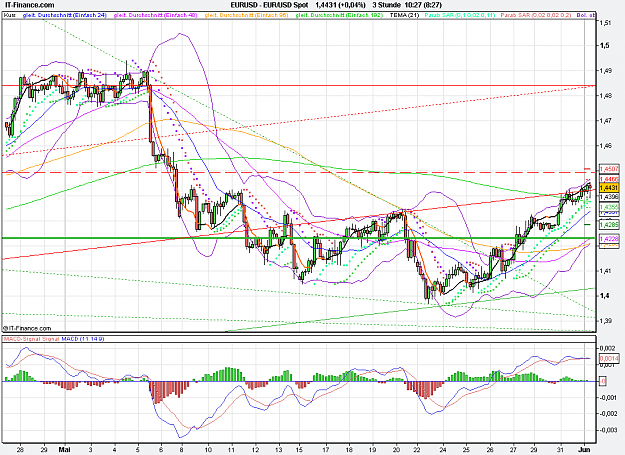The height and width of the screenshot is (455, 625).
Task: Click the 'MACD-Signal' label in the lower panel
Action: (x=22, y=339)
